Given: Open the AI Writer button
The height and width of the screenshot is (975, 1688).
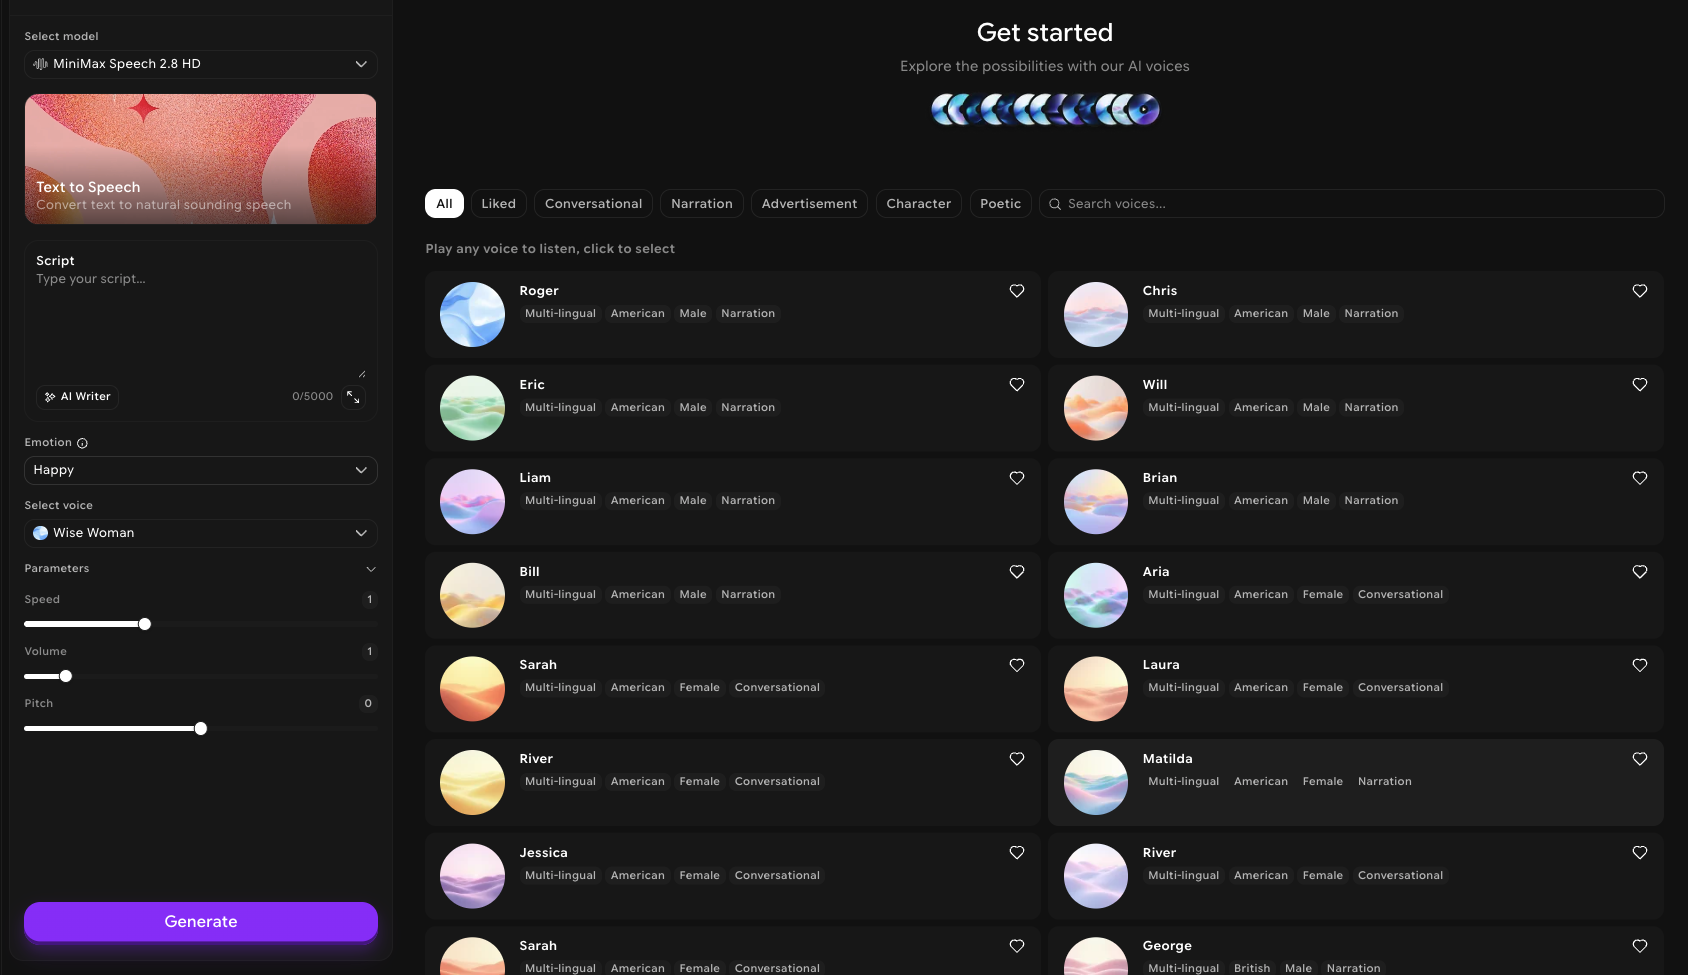Looking at the screenshot, I should pyautogui.click(x=78, y=397).
